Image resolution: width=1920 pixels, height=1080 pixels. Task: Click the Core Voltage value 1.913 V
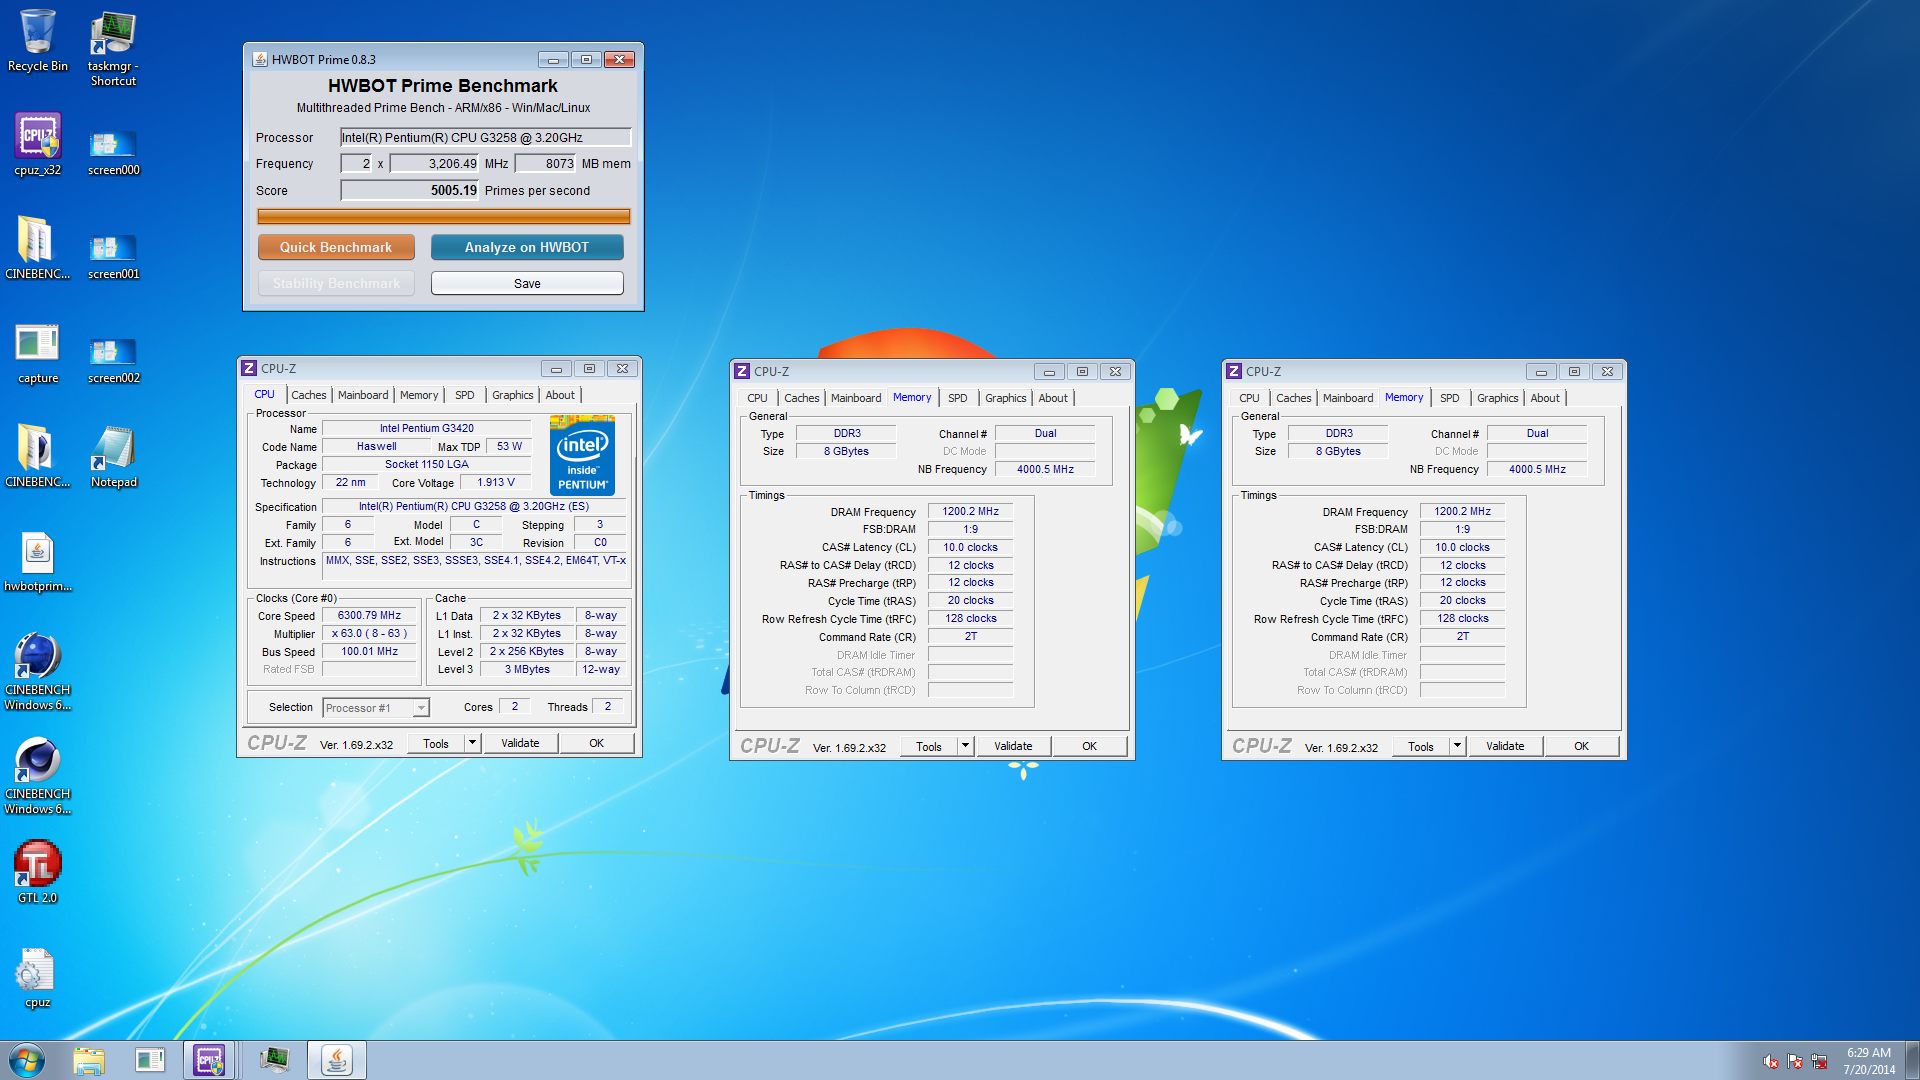[x=496, y=482]
